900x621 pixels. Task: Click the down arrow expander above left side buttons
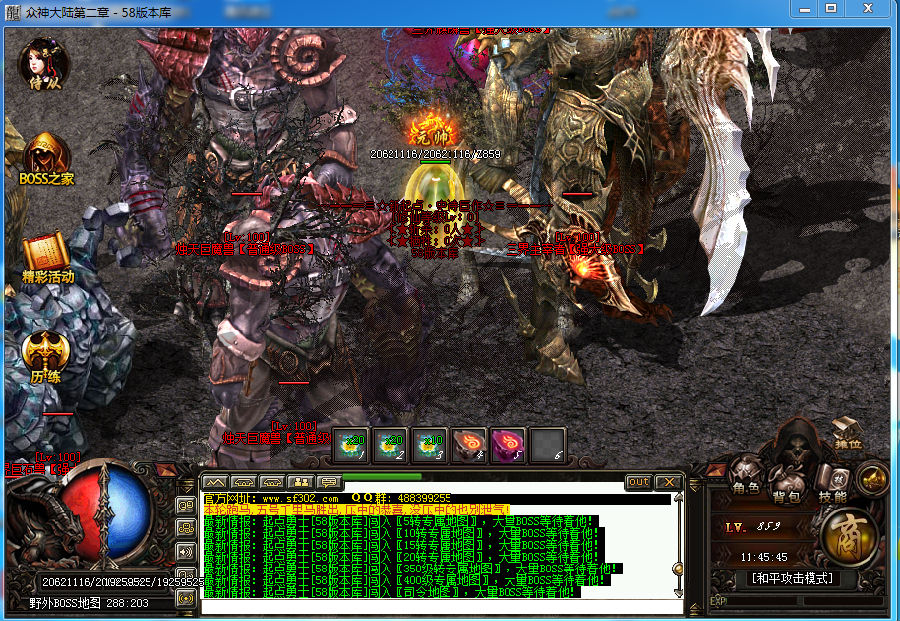tap(187, 486)
